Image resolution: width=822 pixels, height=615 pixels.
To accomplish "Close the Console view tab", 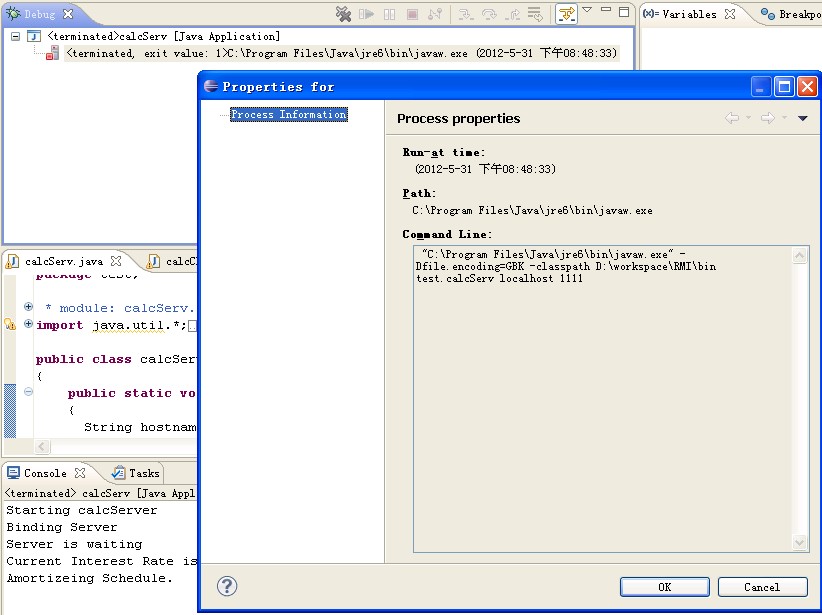I will coord(80,473).
